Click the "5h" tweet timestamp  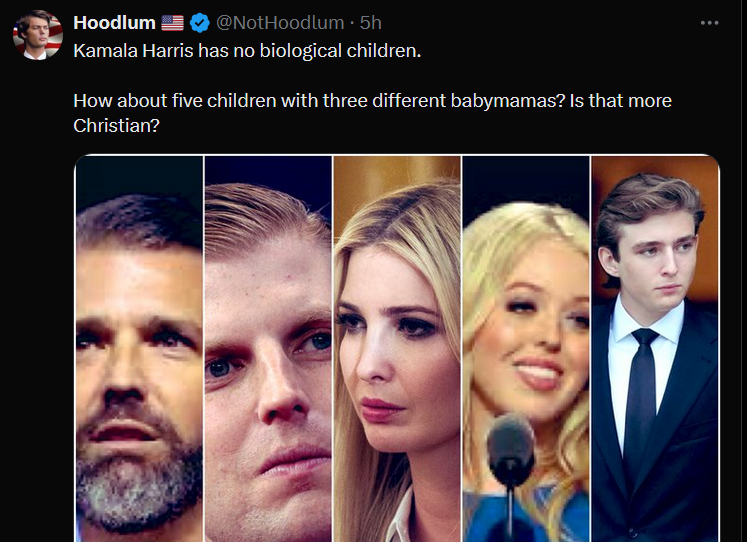371,23
